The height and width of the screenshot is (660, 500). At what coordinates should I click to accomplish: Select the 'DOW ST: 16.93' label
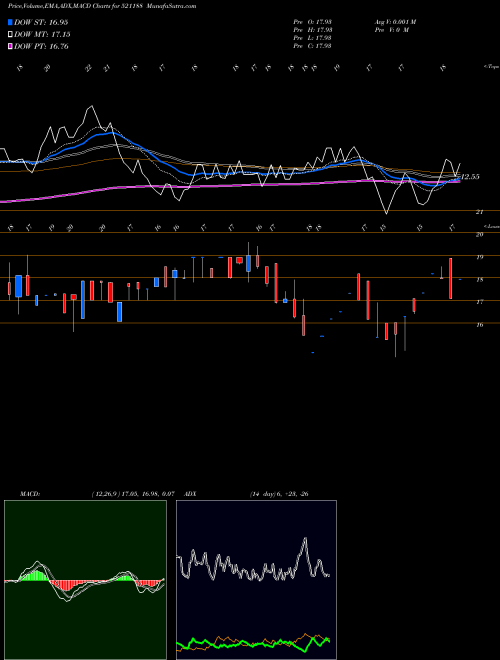click(41, 22)
